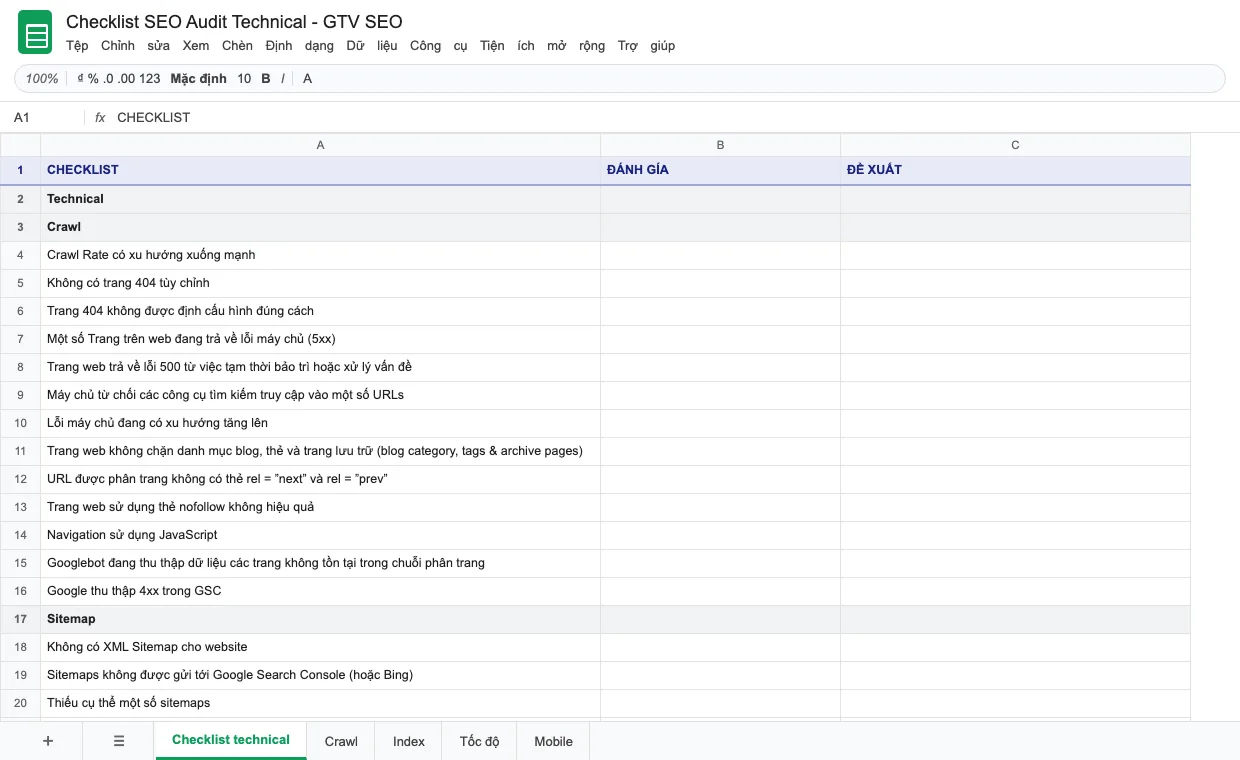The width and height of the screenshot is (1240, 760).
Task: Select the 'Lỗi máy chủ đang có xu hướng tăng lên' cell
Action: tap(320, 423)
